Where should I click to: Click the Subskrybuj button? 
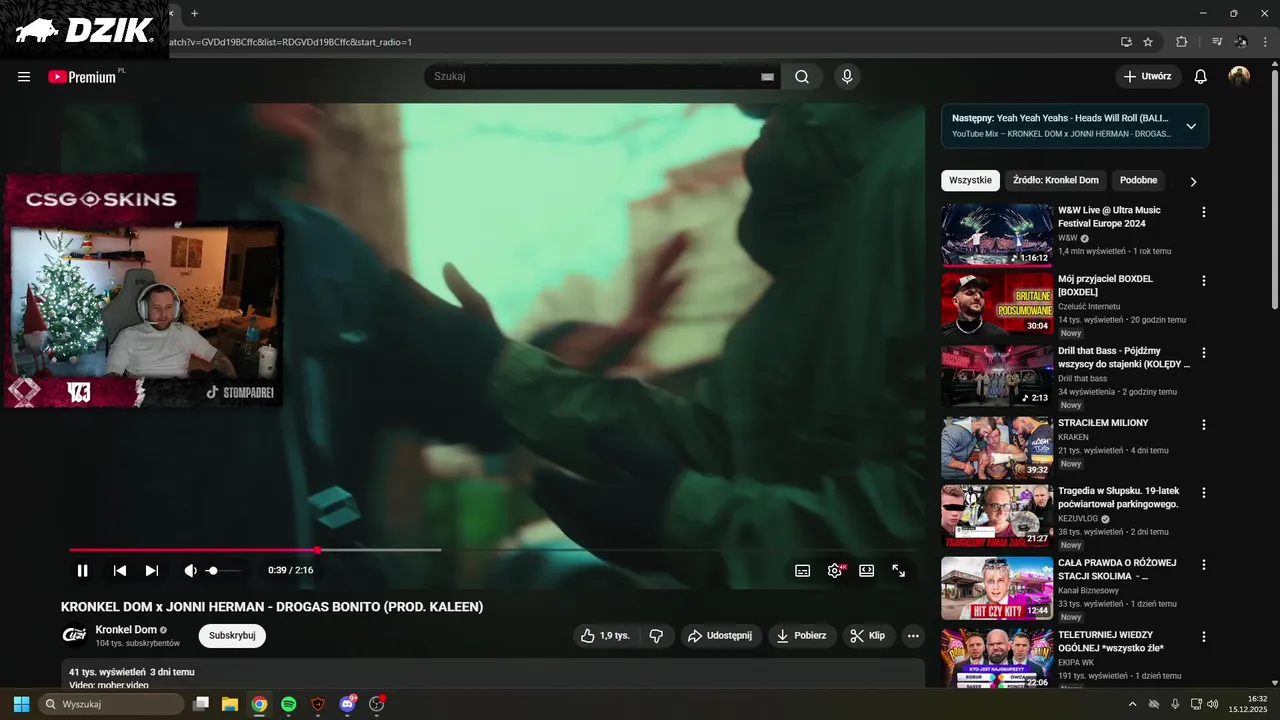(x=232, y=636)
